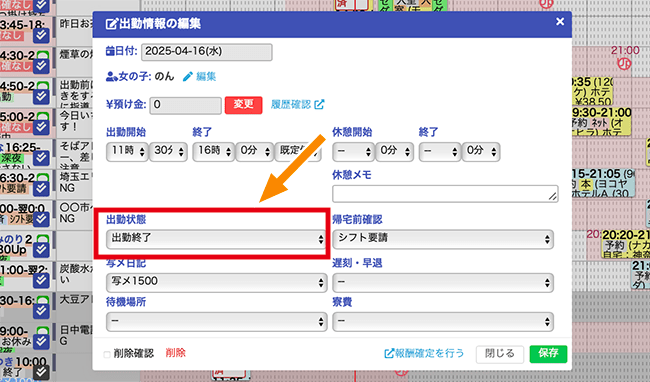Open the 出勤状態 dropdown showing 出勤終了
Image resolution: width=650 pixels, height=382 pixels.
pos(216,239)
